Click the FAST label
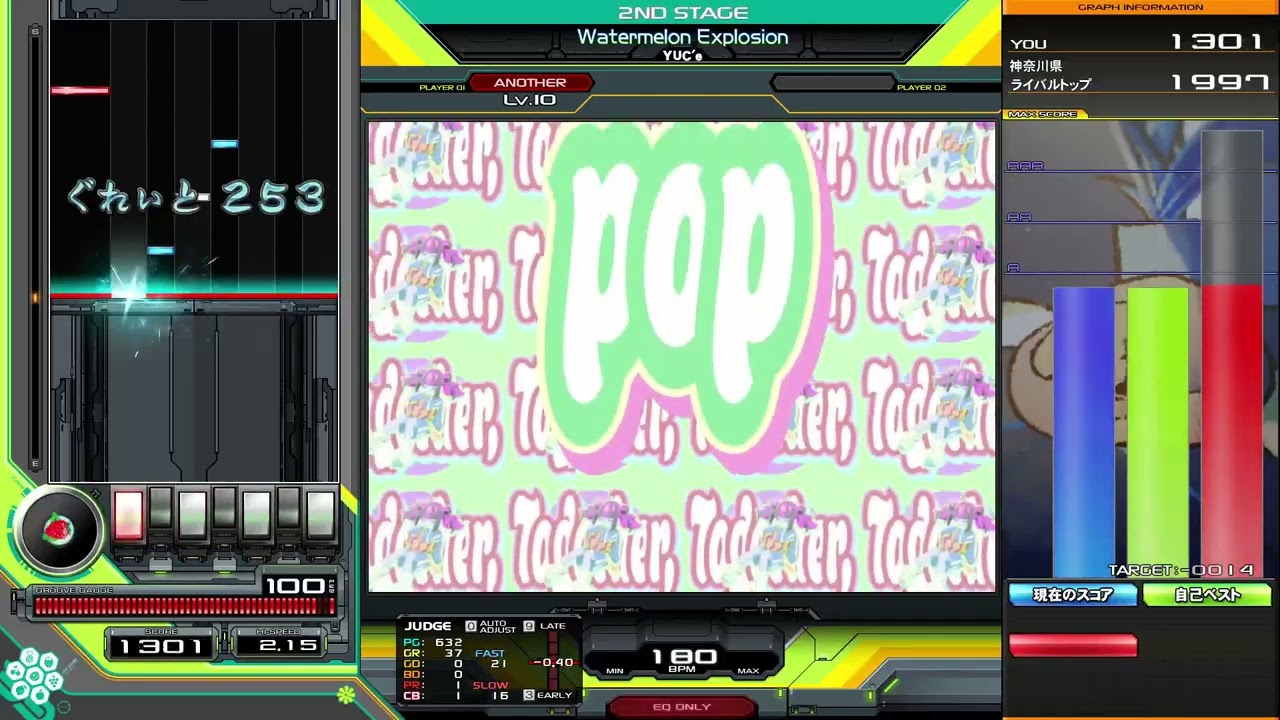This screenshot has width=1280, height=720. coord(490,654)
